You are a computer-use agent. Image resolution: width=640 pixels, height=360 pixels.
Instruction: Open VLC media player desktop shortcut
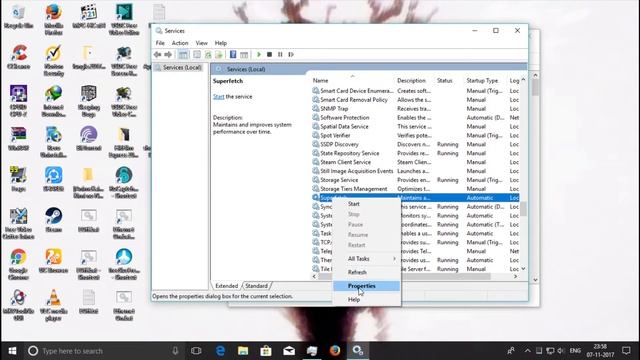click(x=53, y=305)
